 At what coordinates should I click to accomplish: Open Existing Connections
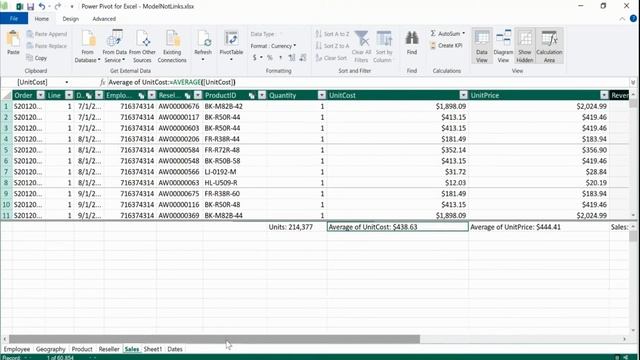[172, 46]
